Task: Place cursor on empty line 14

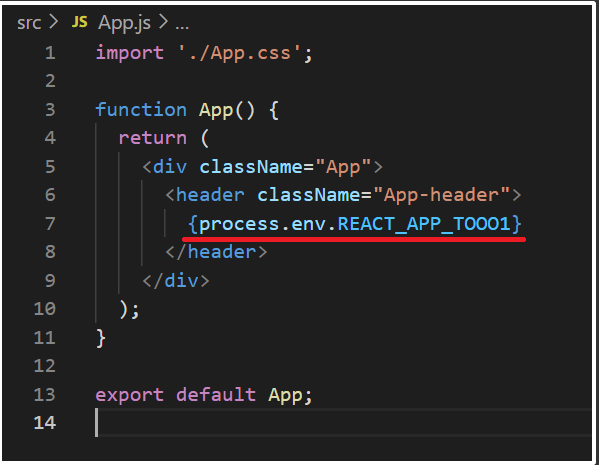Action: click(x=343, y=423)
